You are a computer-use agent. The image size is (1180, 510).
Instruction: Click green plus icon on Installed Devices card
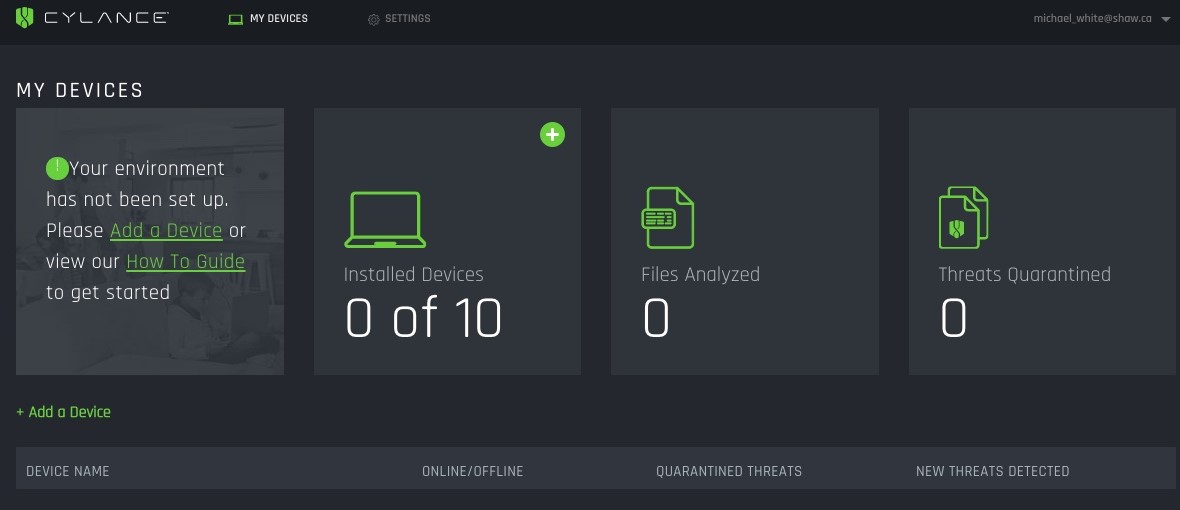click(552, 135)
